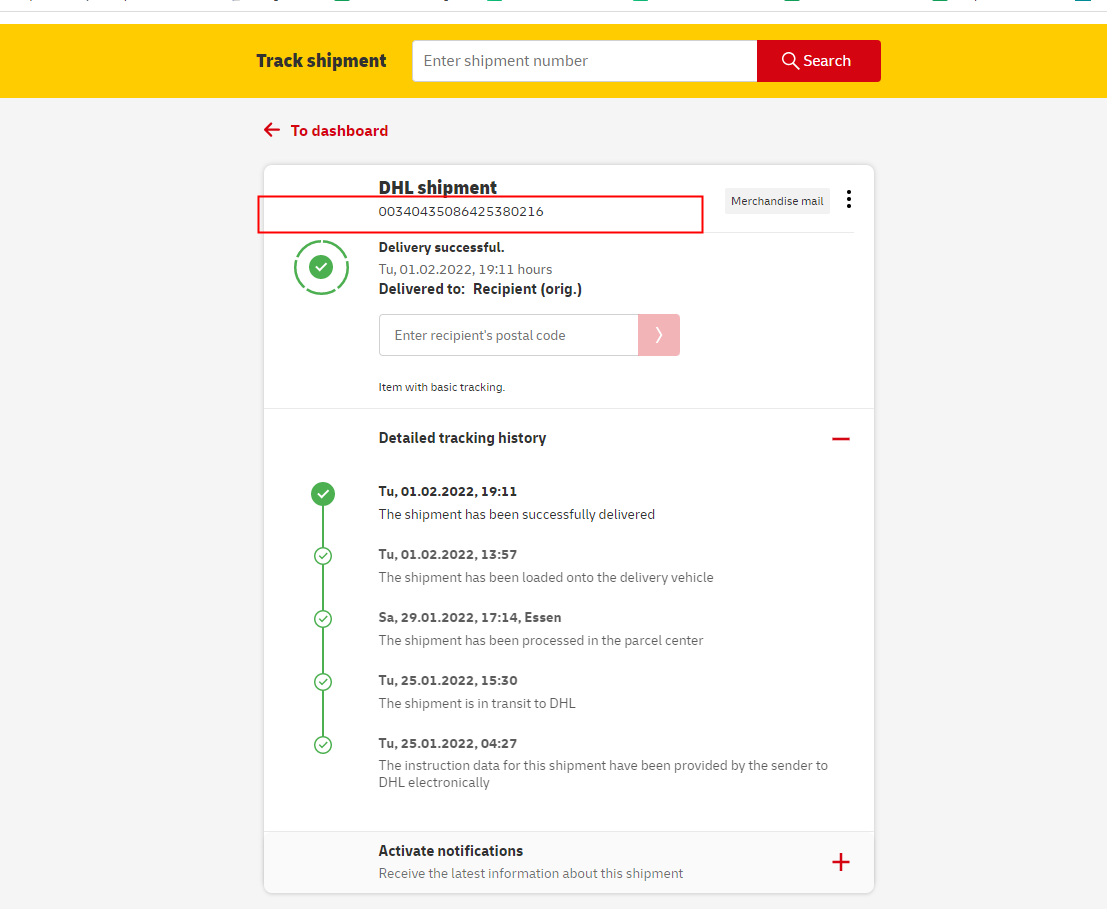Click the large green delivery success icon
Image resolution: width=1107 pixels, height=923 pixels.
tap(321, 267)
